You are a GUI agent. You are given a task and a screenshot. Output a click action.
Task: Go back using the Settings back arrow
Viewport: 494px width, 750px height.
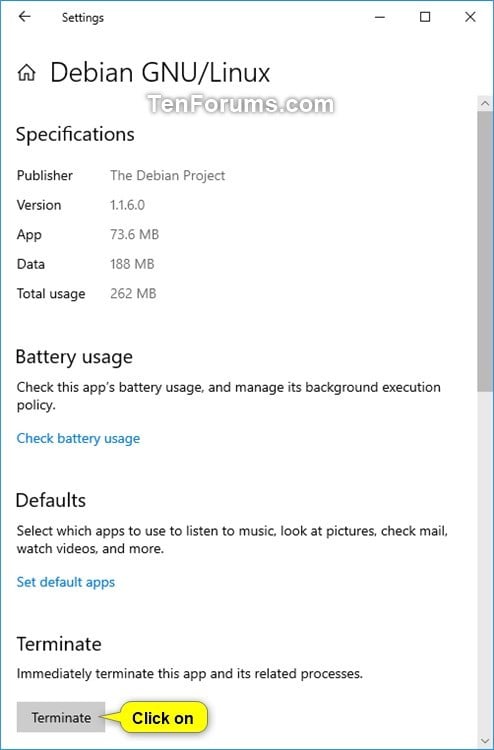tap(24, 17)
